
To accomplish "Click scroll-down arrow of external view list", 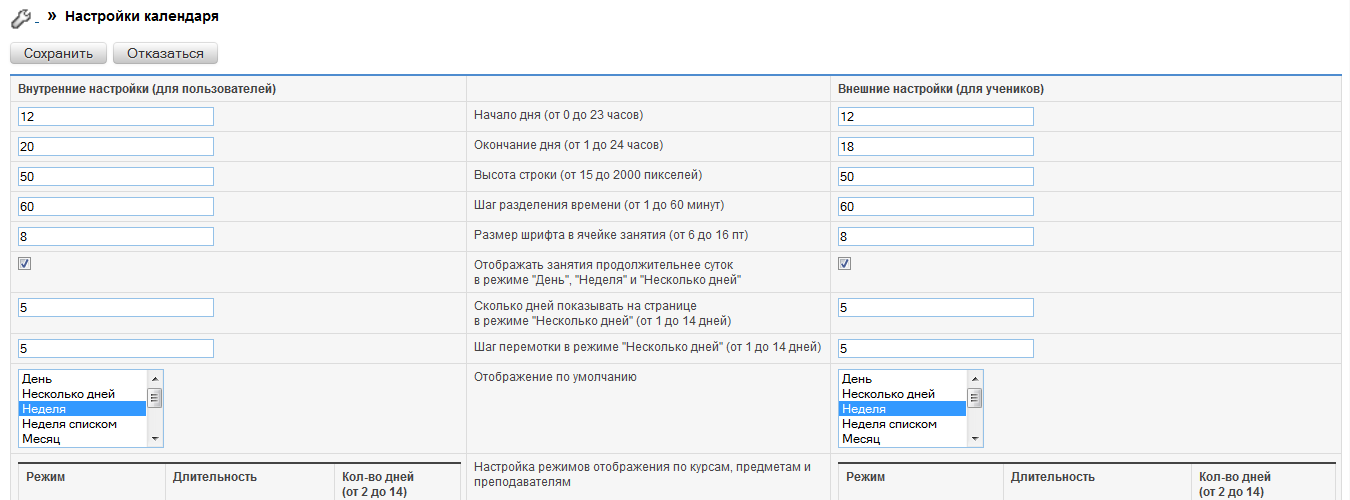I will [x=975, y=439].
